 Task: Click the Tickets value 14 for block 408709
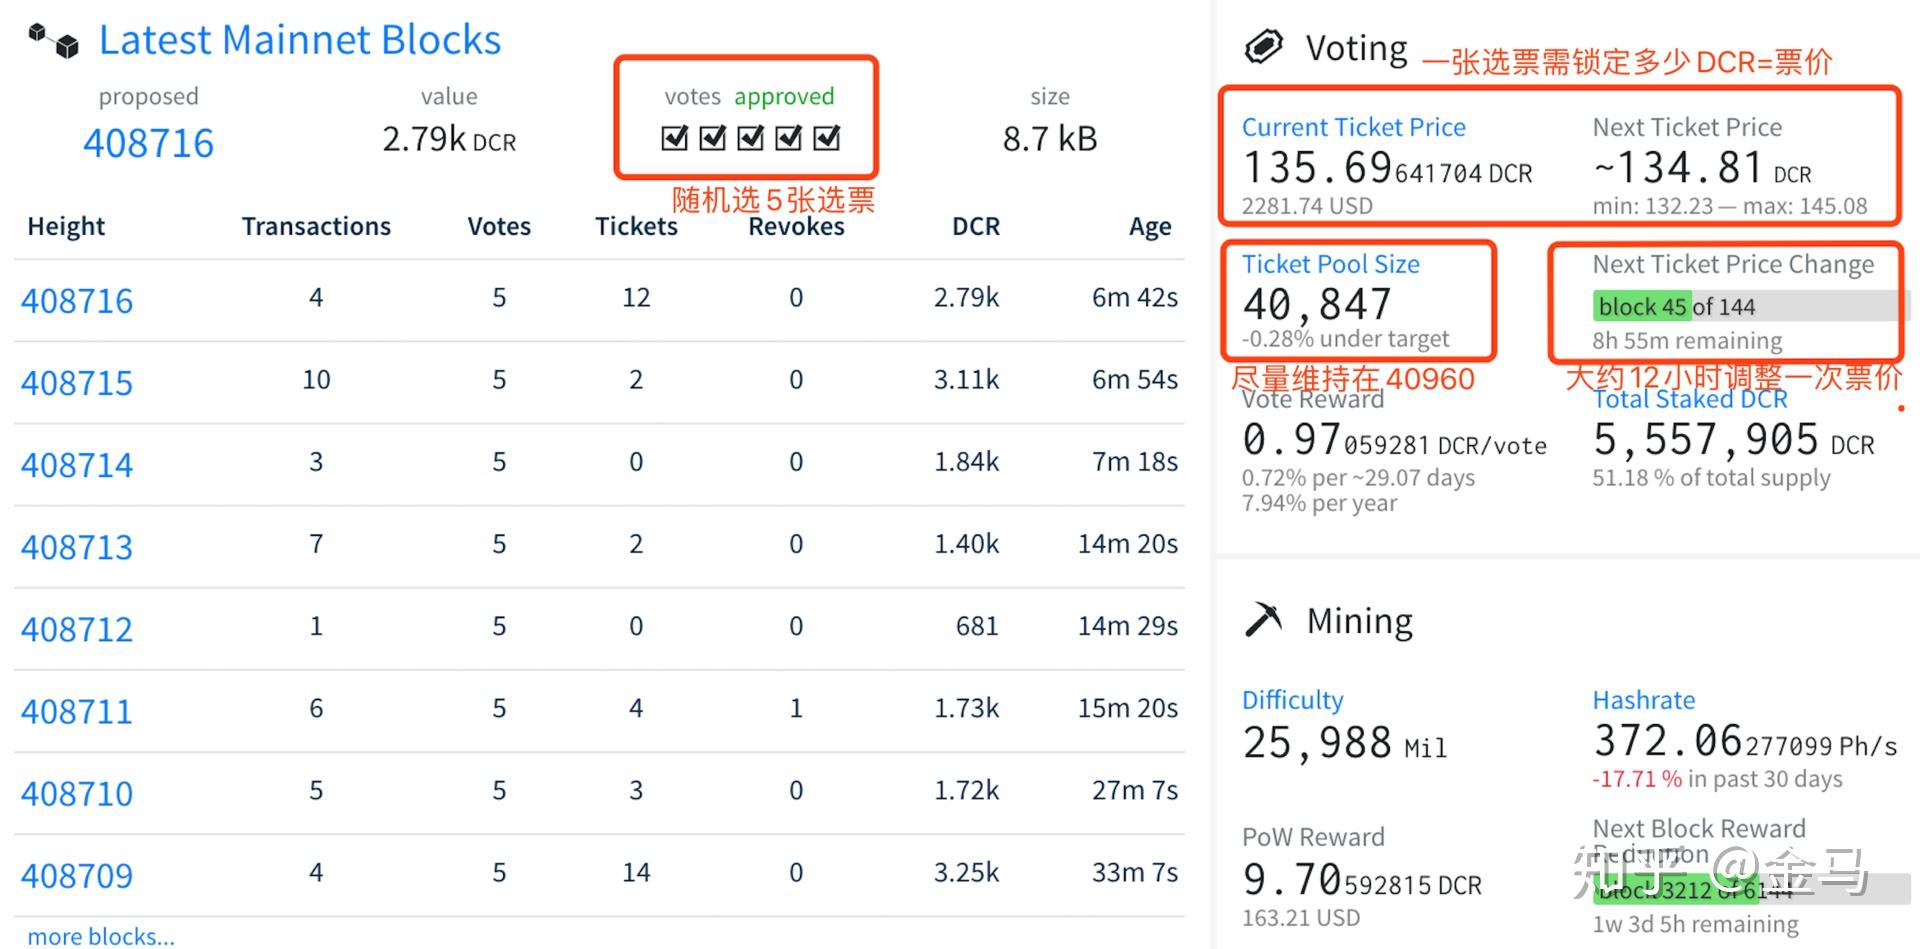[636, 872]
